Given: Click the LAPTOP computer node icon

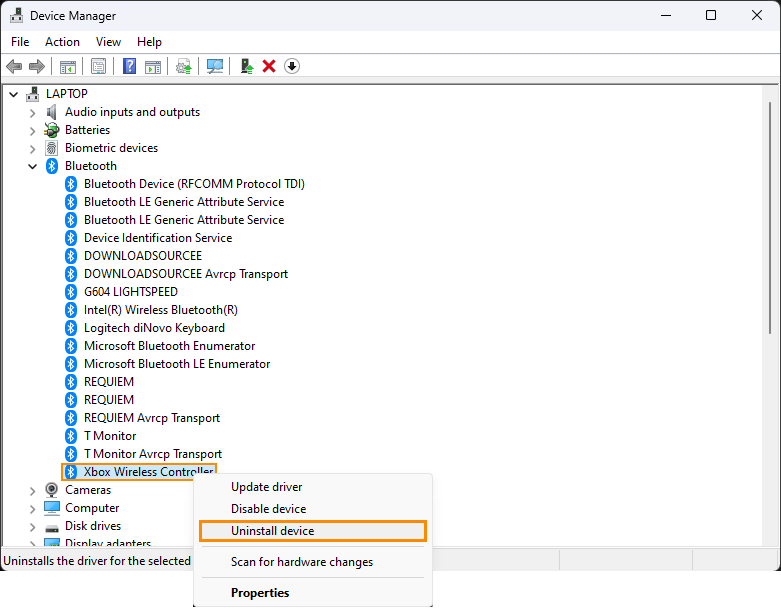Looking at the screenshot, I should click(33, 94).
